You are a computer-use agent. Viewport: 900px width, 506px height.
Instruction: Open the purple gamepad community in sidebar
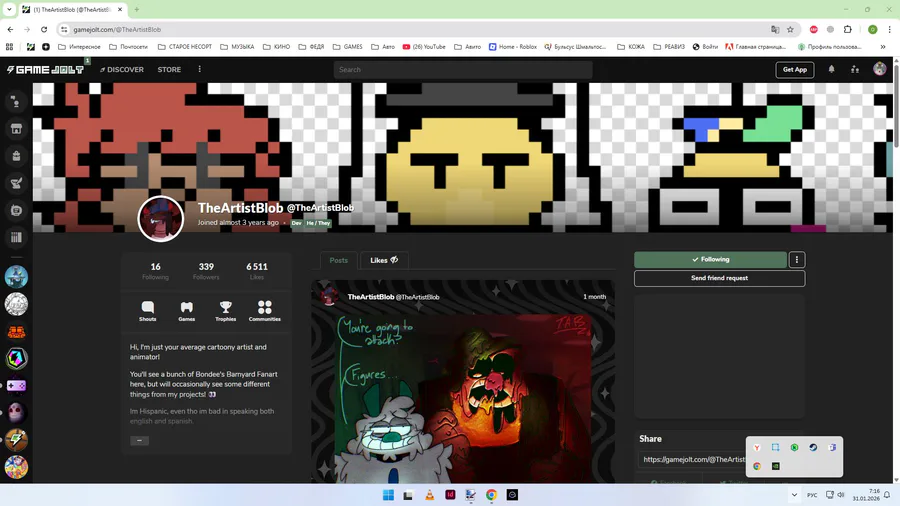(x=16, y=386)
